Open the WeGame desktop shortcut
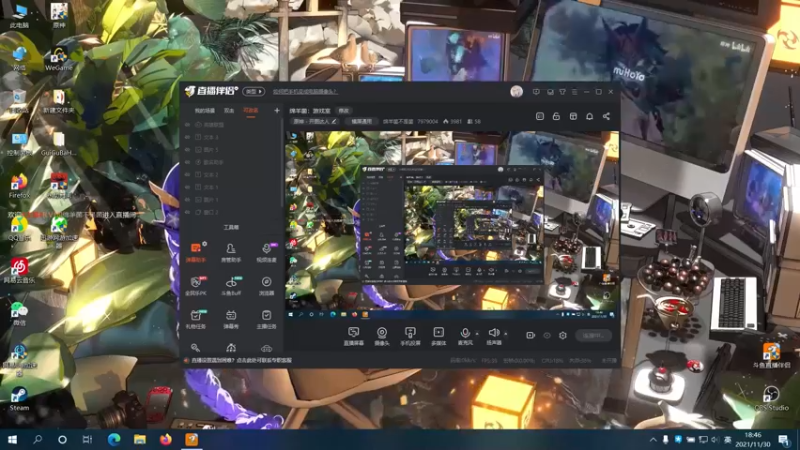Screen dimensions: 800x450 59,59
